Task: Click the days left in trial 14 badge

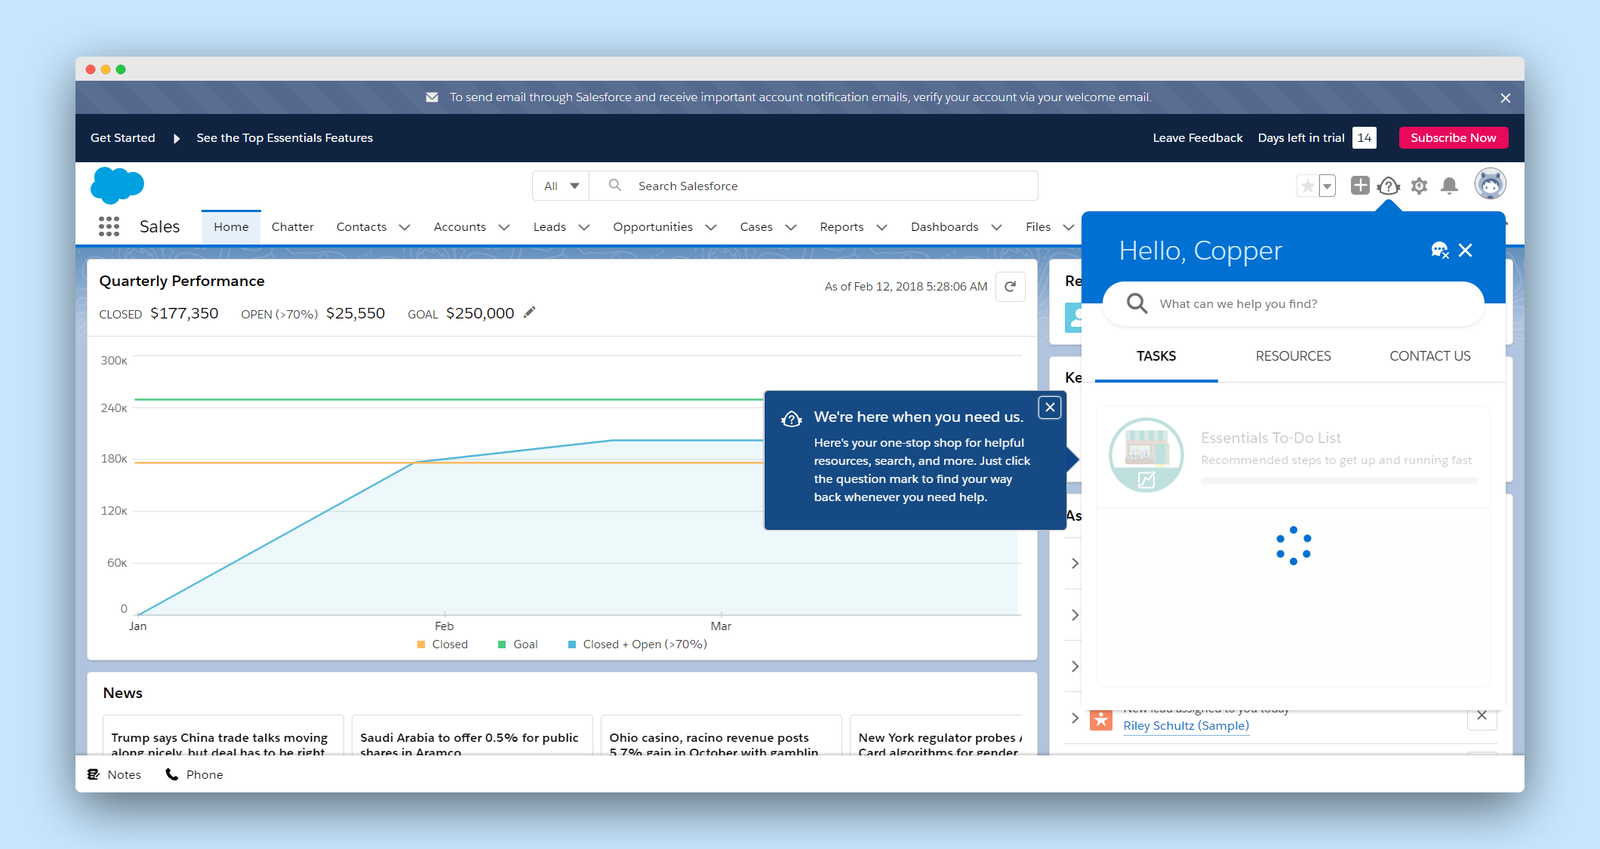Action: (1364, 138)
